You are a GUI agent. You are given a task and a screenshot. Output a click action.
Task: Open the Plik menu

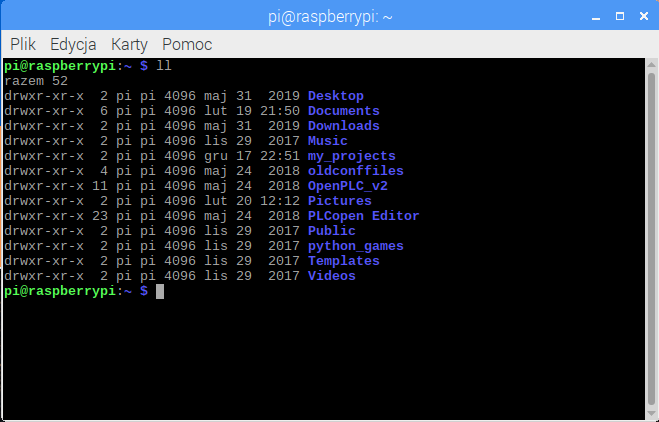click(23, 45)
